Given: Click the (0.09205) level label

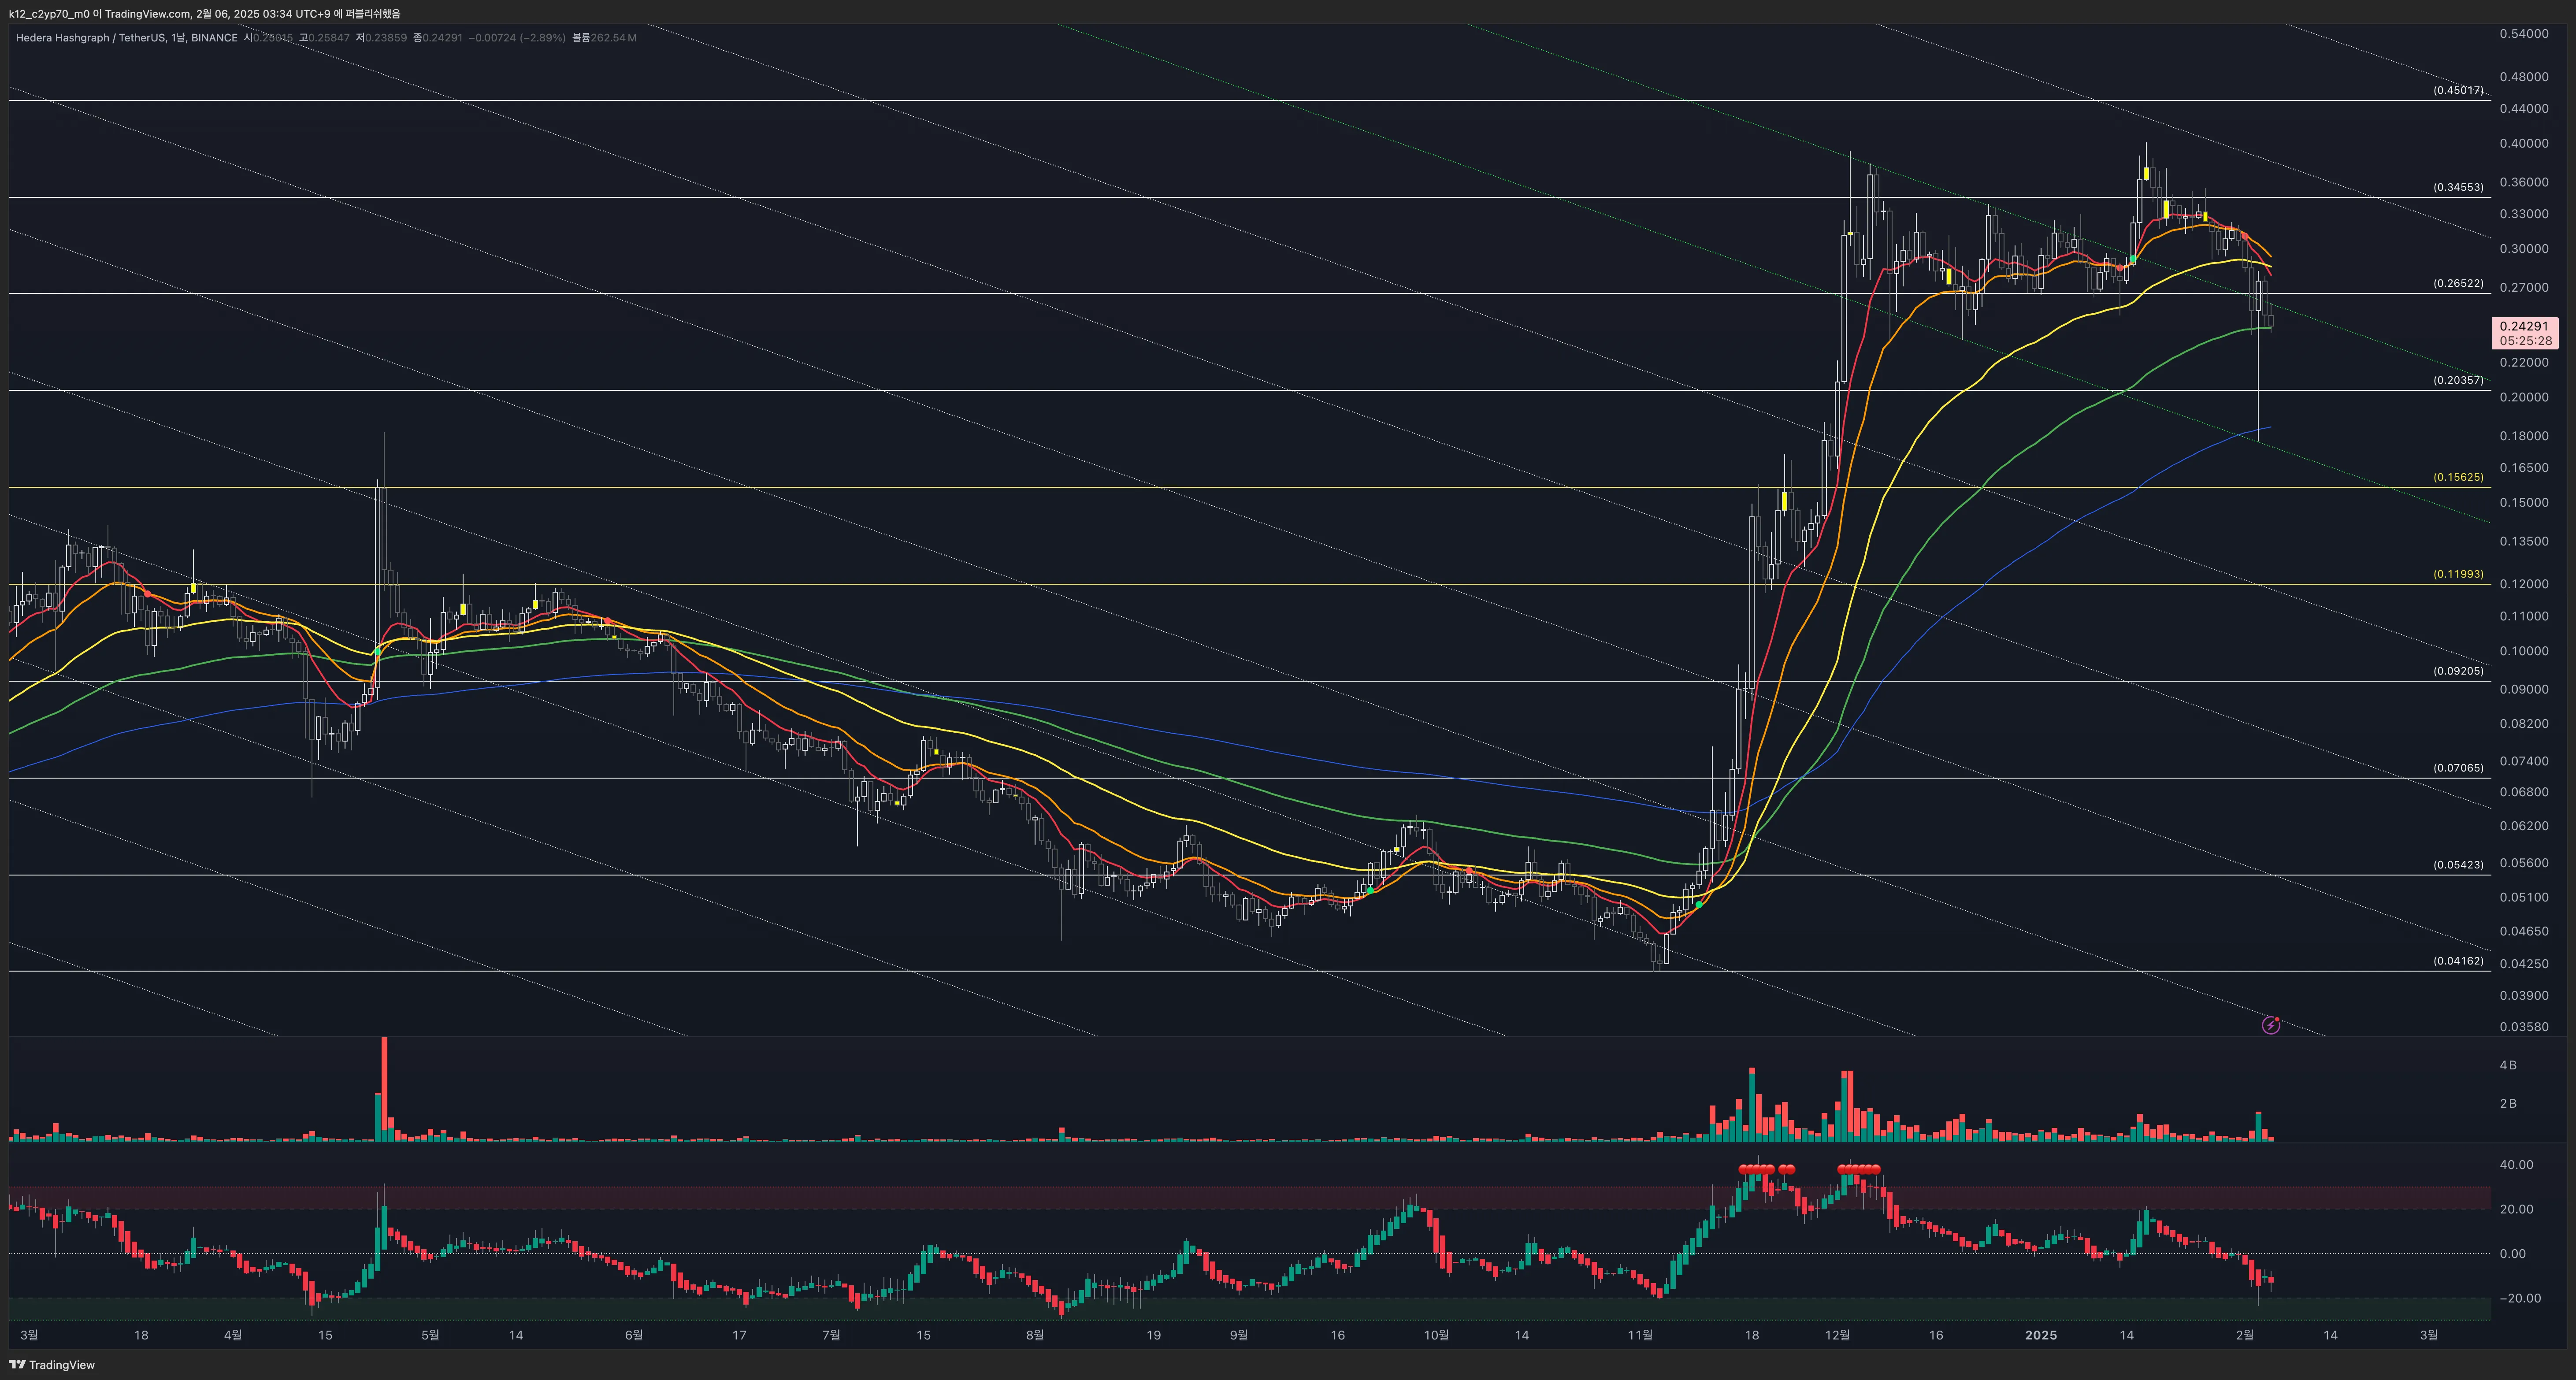Looking at the screenshot, I should coord(2458,671).
